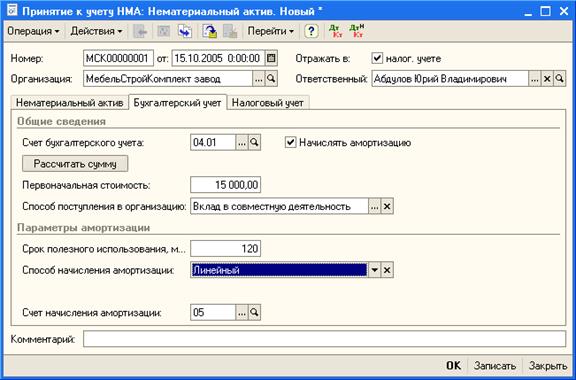Open magnifier next to account 04.01

254,143
